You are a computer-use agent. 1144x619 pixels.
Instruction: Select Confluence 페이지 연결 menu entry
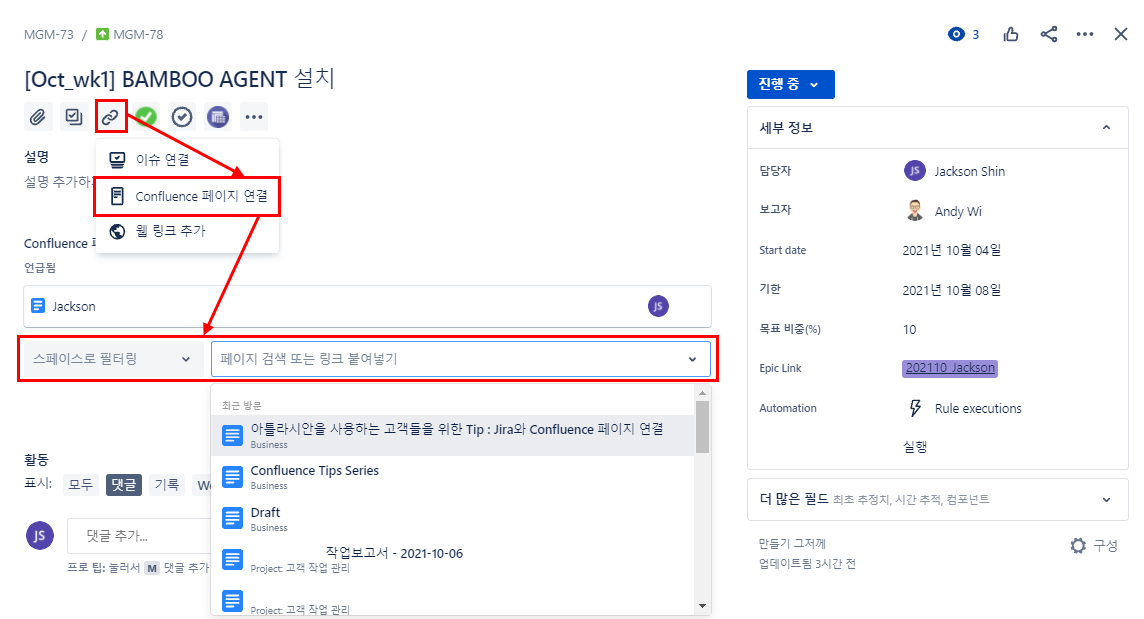click(188, 196)
